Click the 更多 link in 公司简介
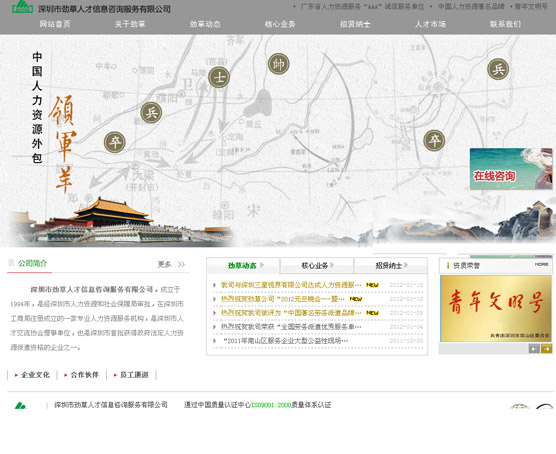Viewport: 556px width, 454px height. (171, 264)
